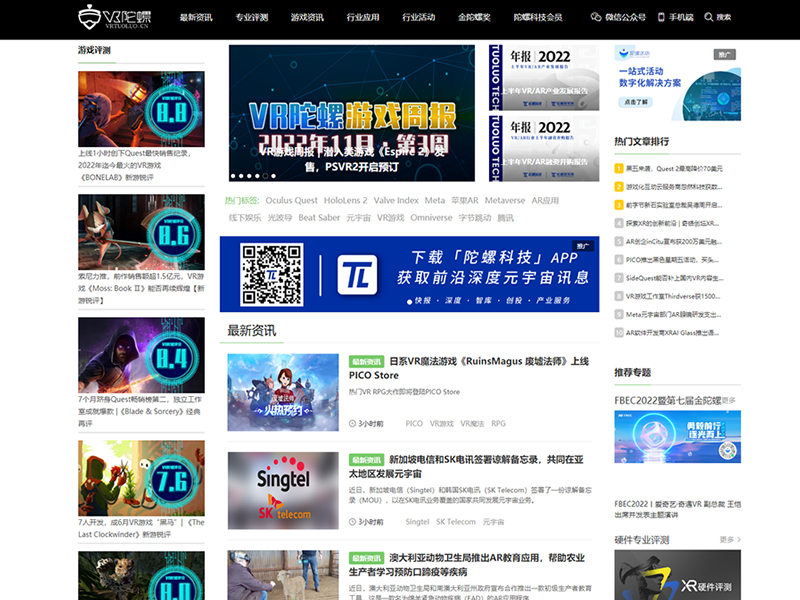Image resolution: width=800 pixels, height=600 pixels.
Task: Open hot article 'Meta元宇宙部门AR眼镜研发支出...'
Action: tap(673, 314)
